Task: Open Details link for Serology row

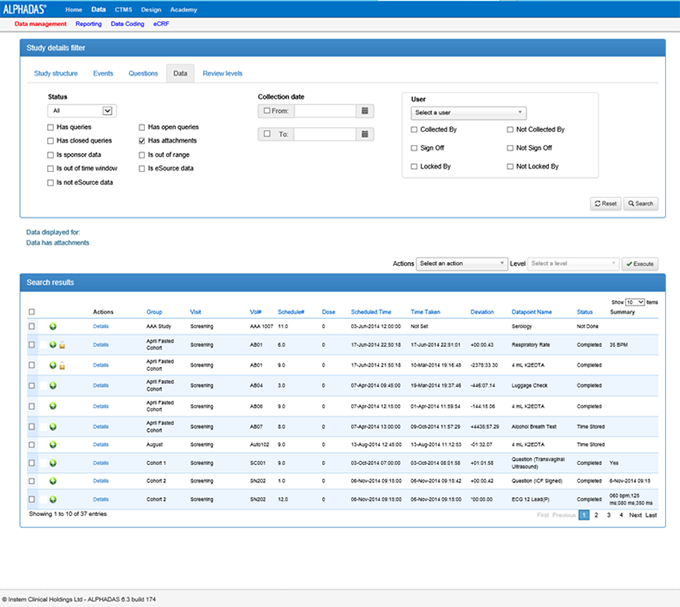Action: pyautogui.click(x=101, y=326)
